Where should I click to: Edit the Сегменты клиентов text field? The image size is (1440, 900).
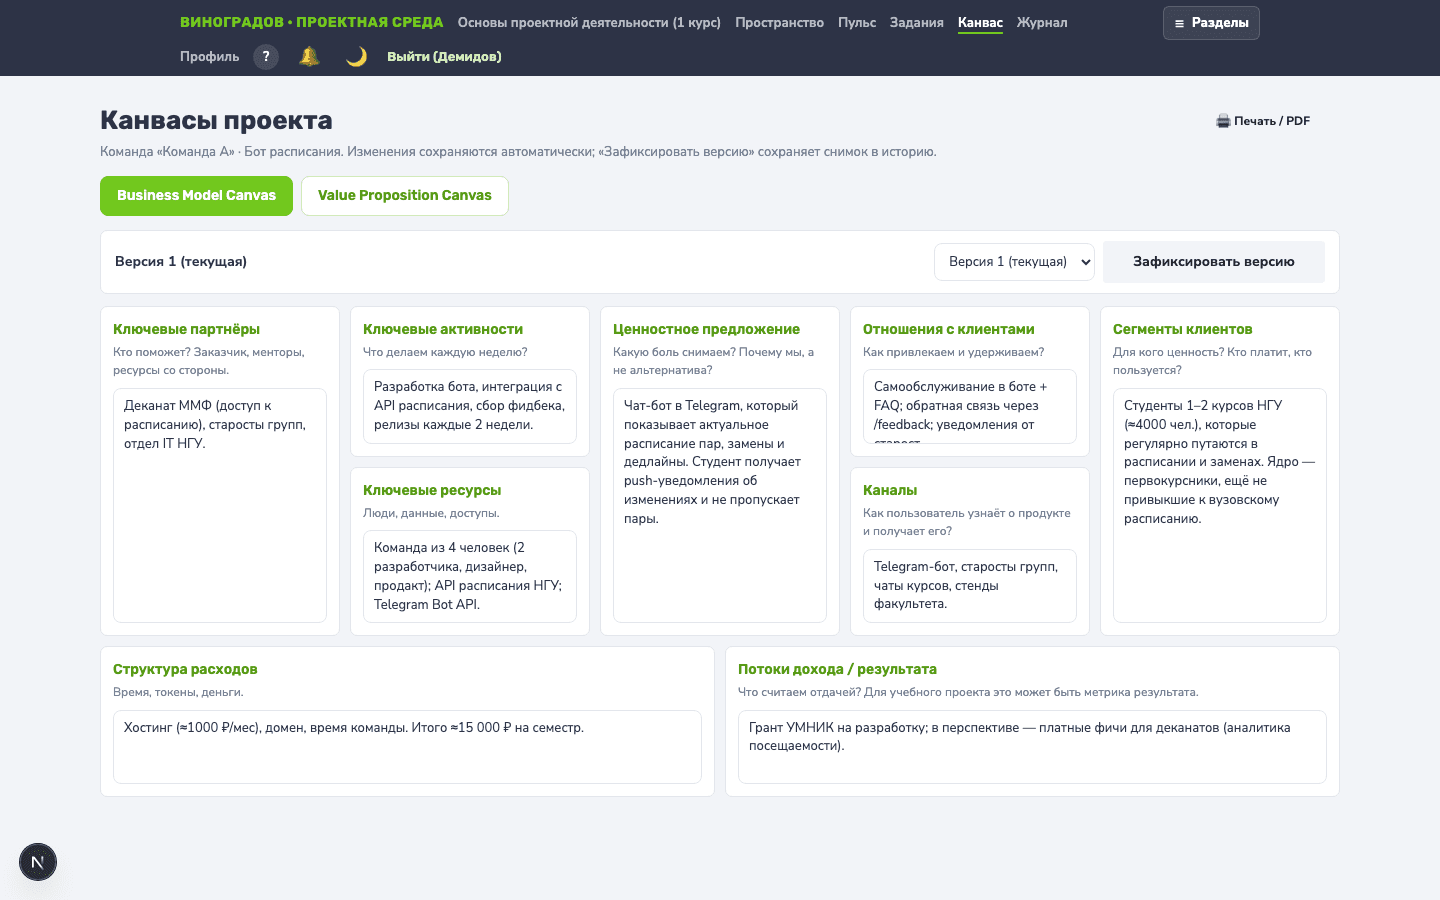1220,505
